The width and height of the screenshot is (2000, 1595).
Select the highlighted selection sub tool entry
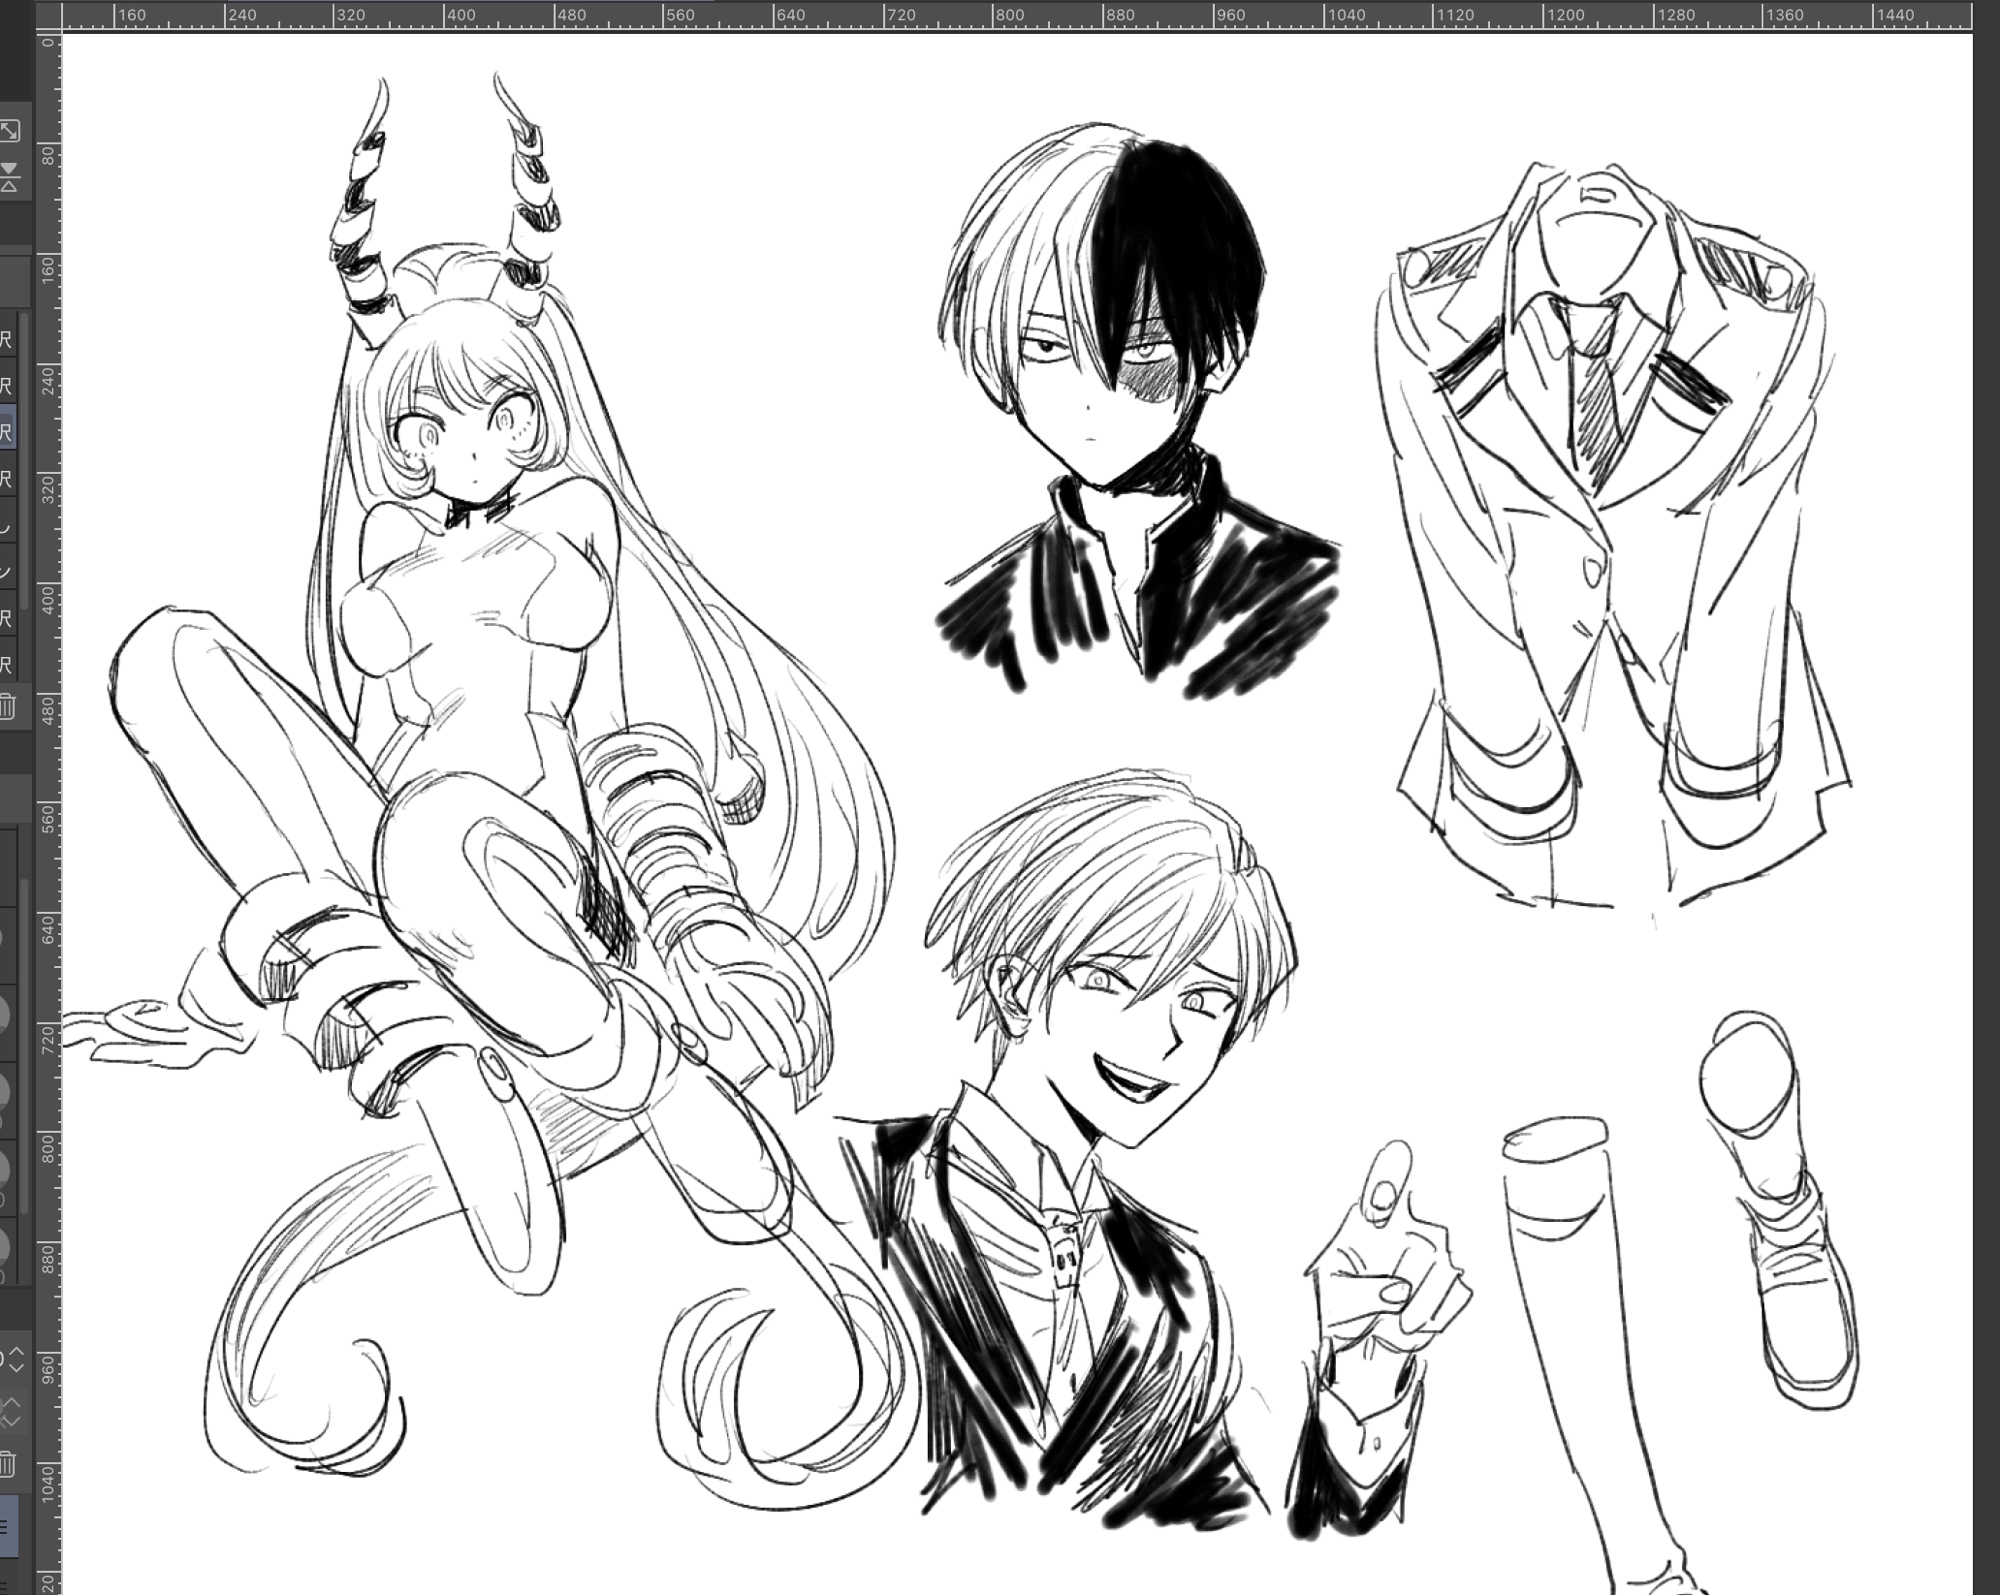(7, 432)
